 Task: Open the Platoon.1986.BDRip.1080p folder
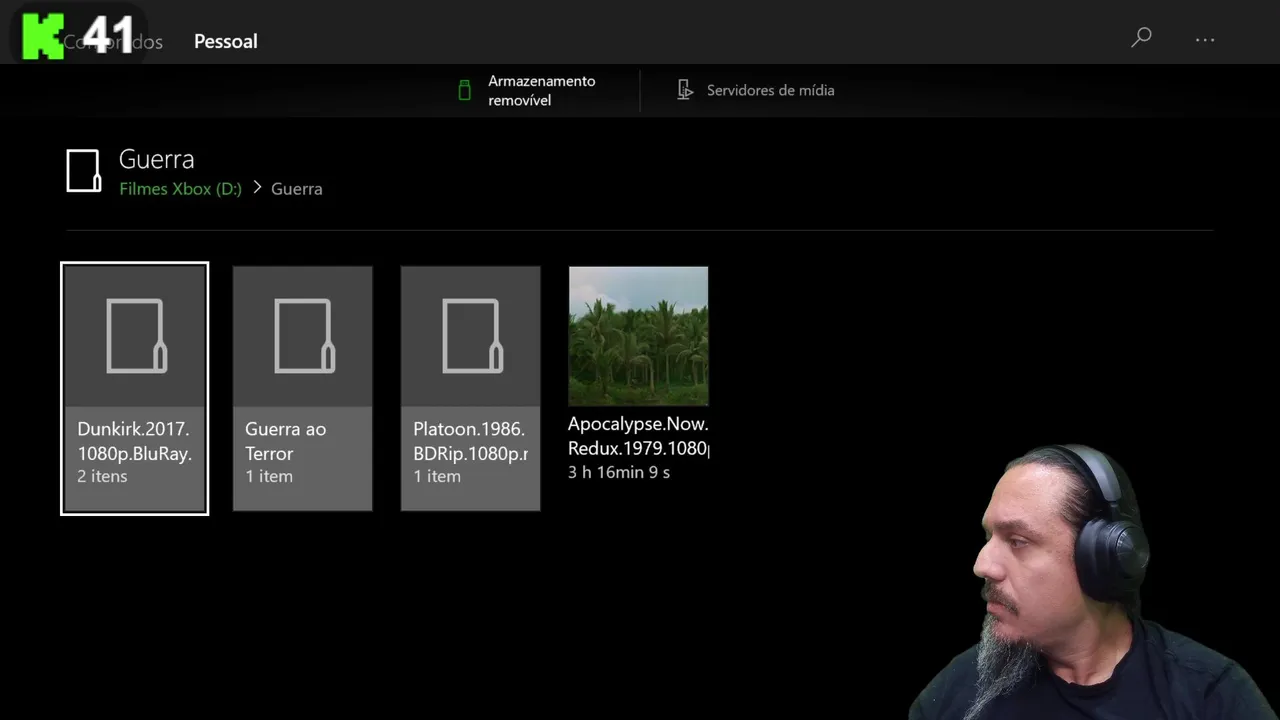point(471,389)
